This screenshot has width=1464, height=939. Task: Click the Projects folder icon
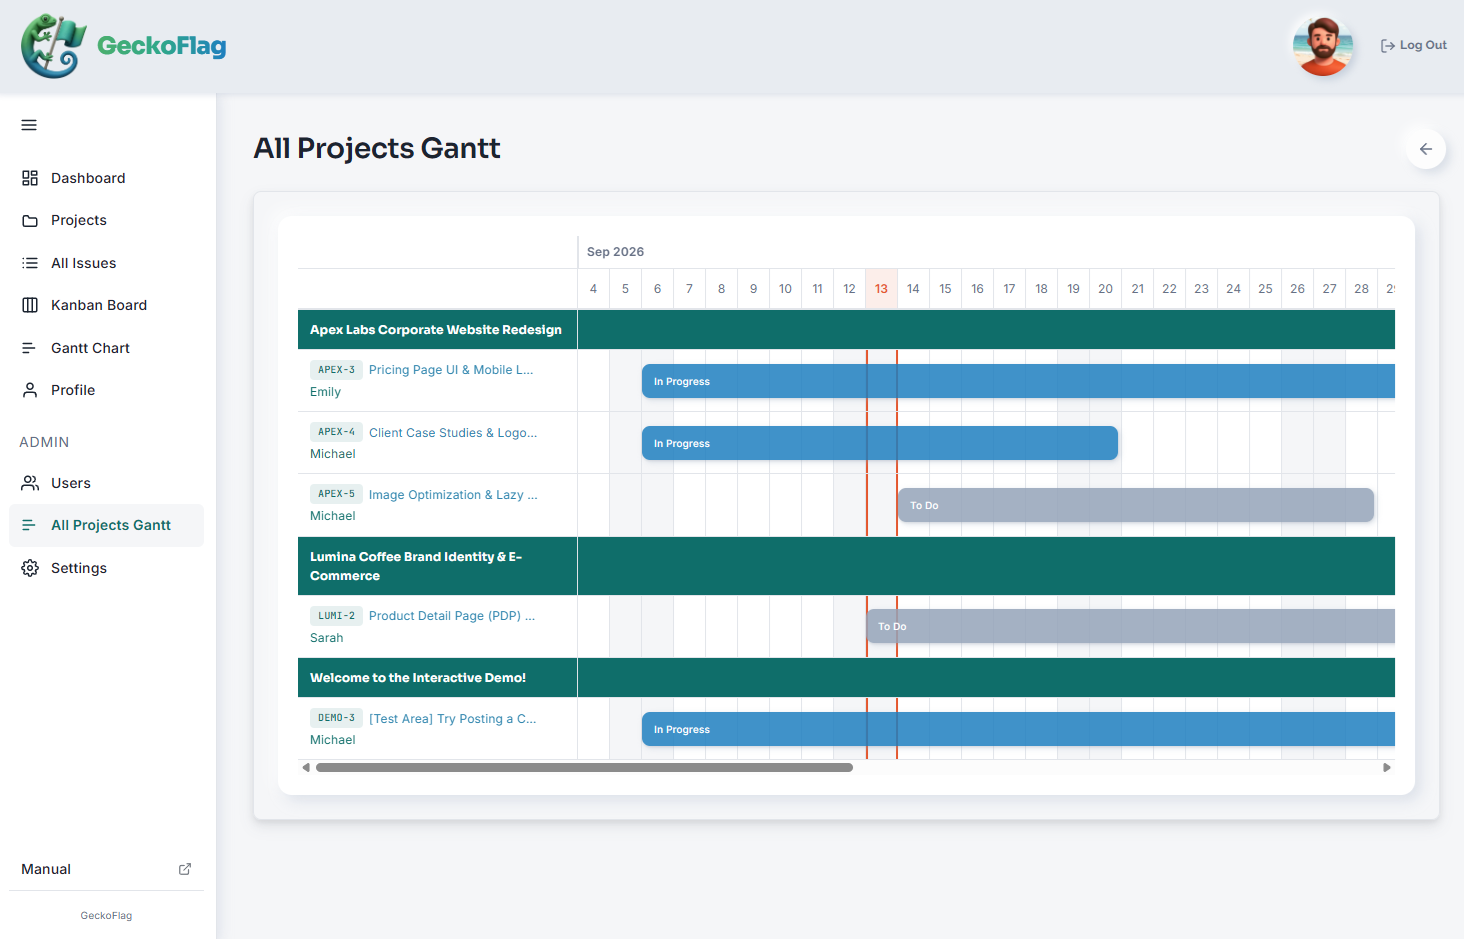(30, 220)
